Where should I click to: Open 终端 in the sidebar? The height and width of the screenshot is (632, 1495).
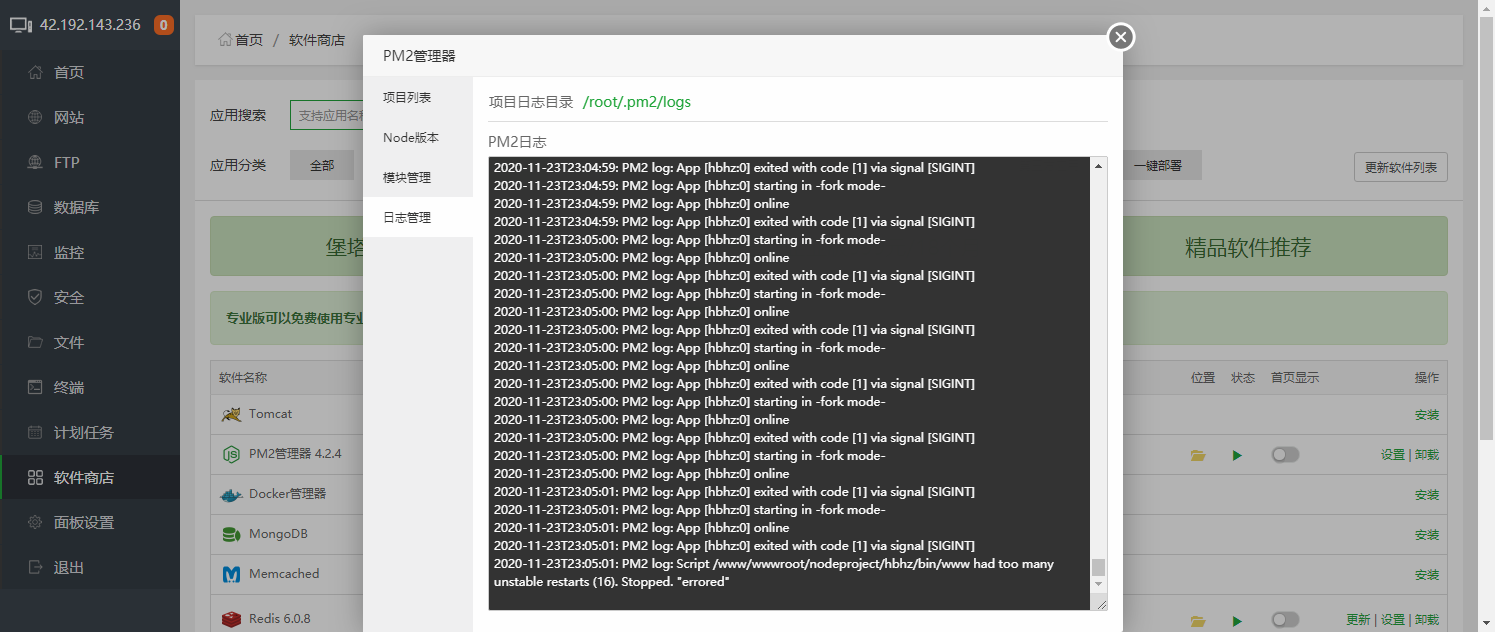[x=90, y=387]
